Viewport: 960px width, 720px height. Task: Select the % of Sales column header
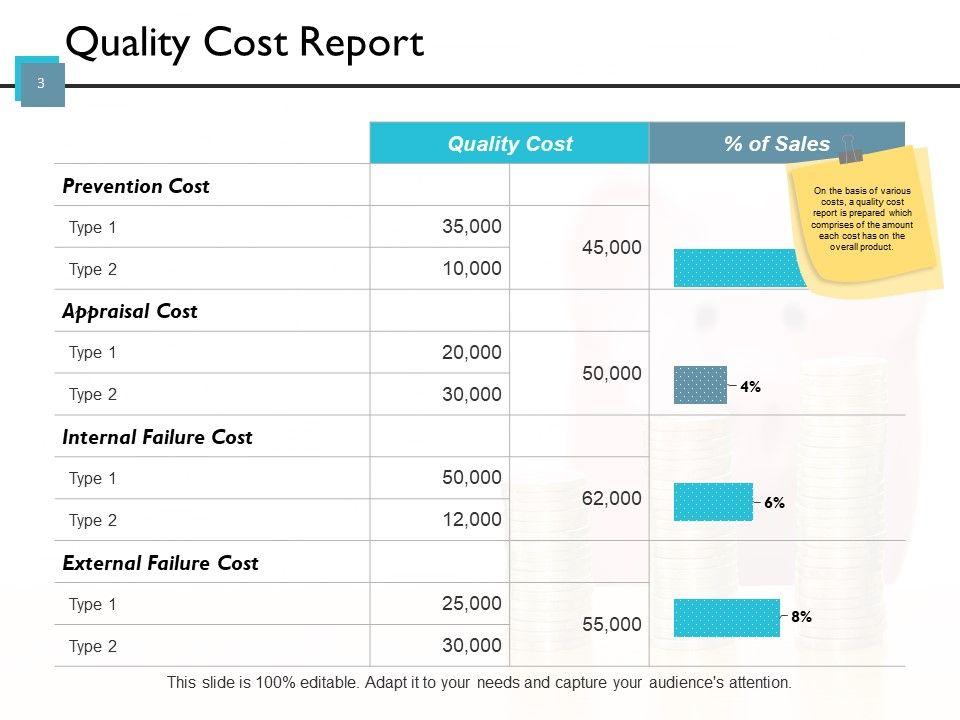[776, 144]
